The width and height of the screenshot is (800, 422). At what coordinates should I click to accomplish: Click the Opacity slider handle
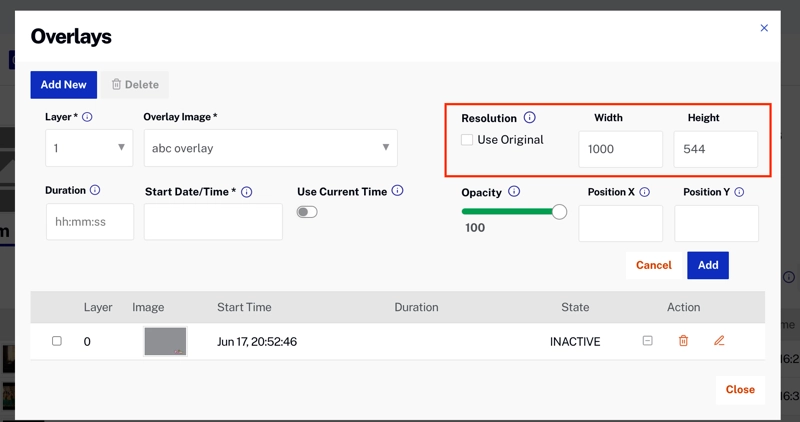559,212
